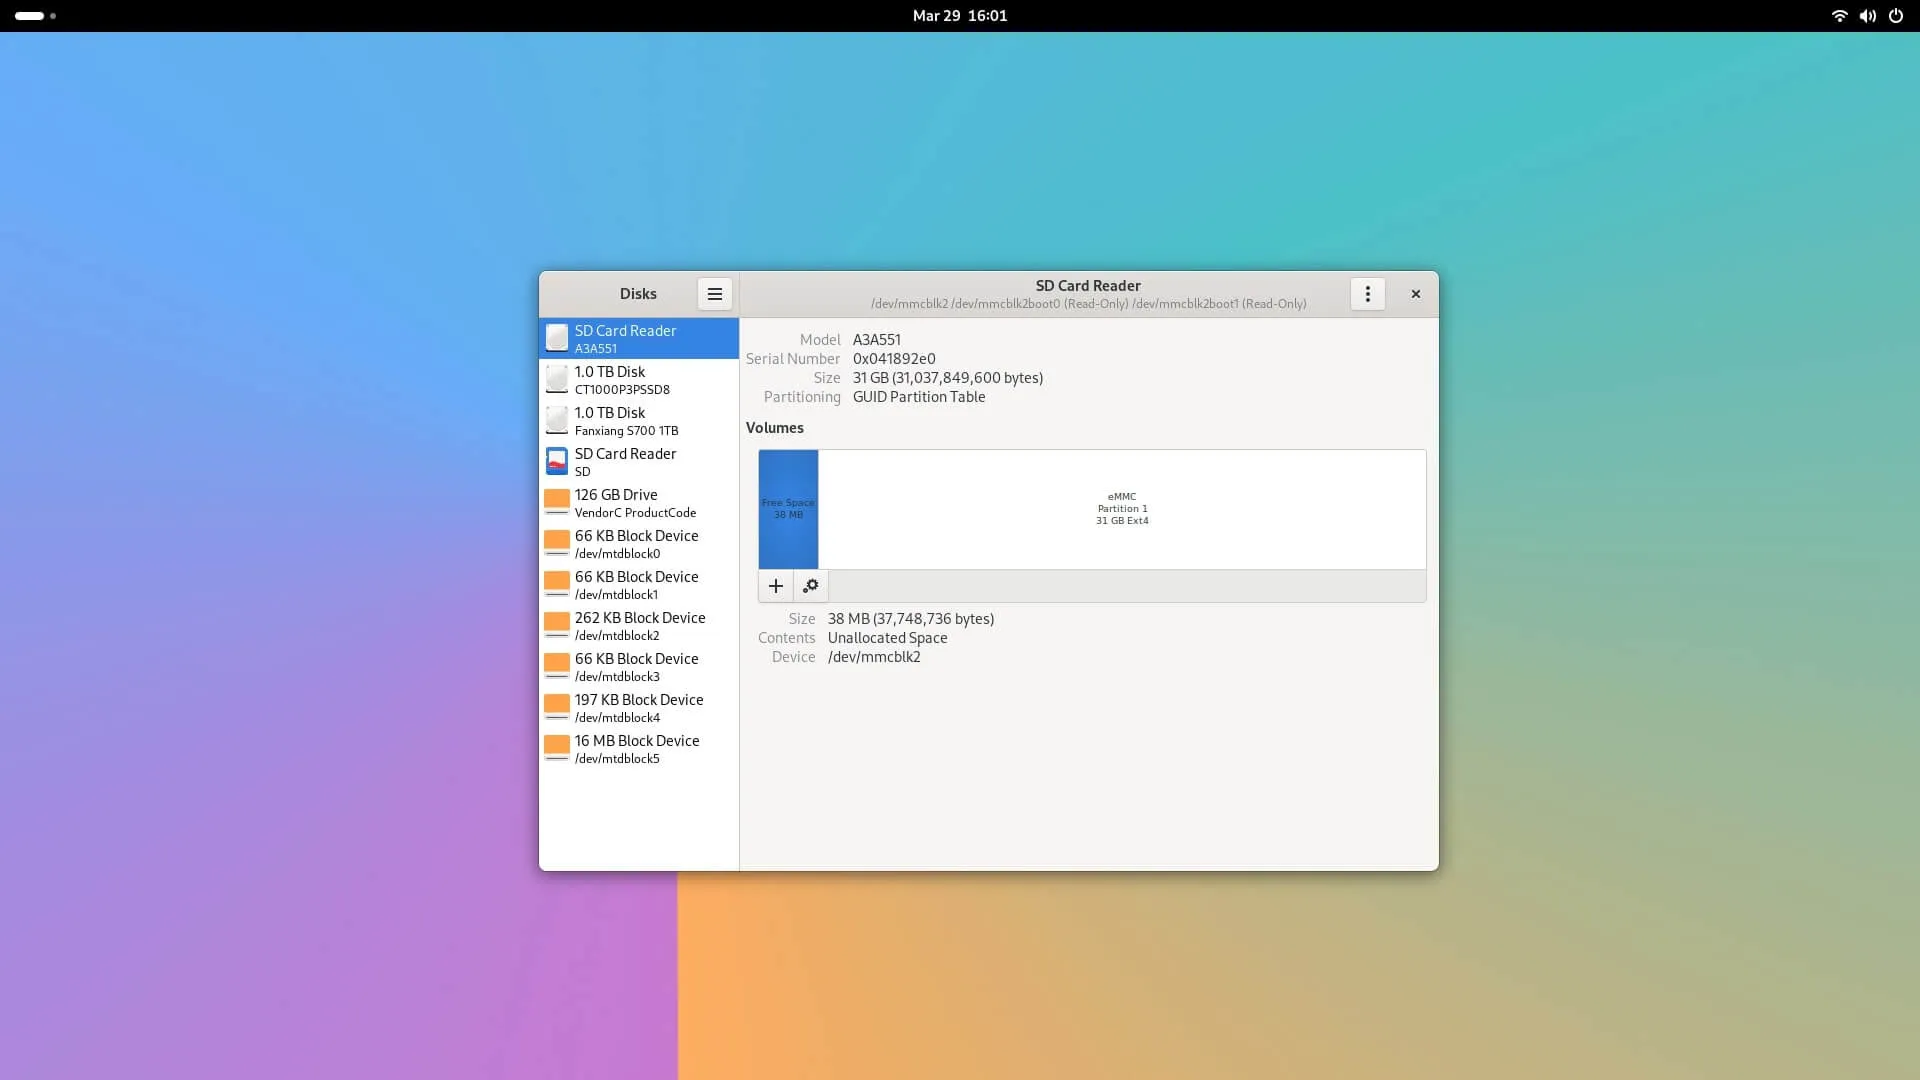Select the Free Space 38 MB volume block
Screen dimensions: 1920x1080
coord(788,509)
